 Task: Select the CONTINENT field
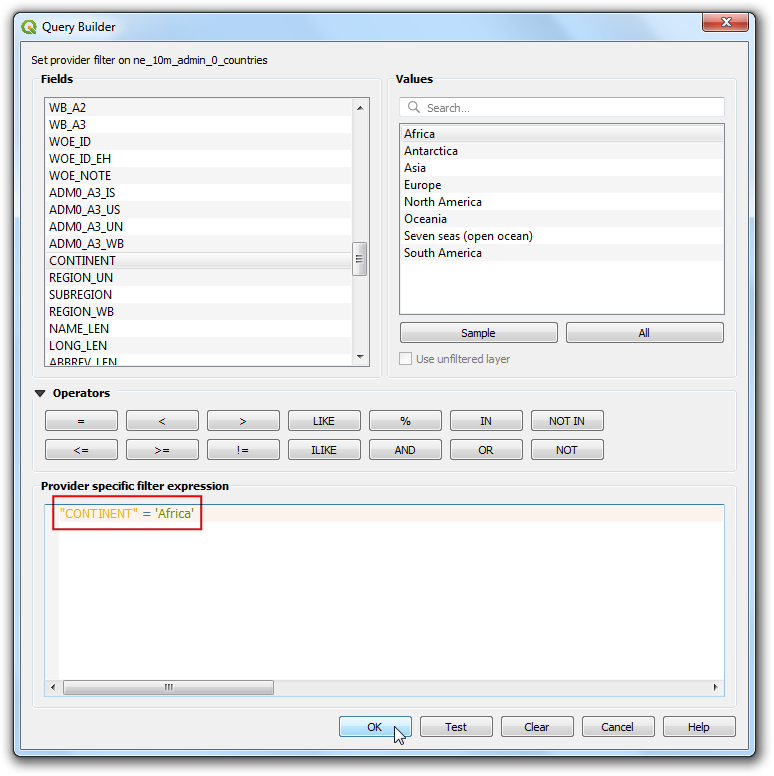pyautogui.click(x=82, y=261)
